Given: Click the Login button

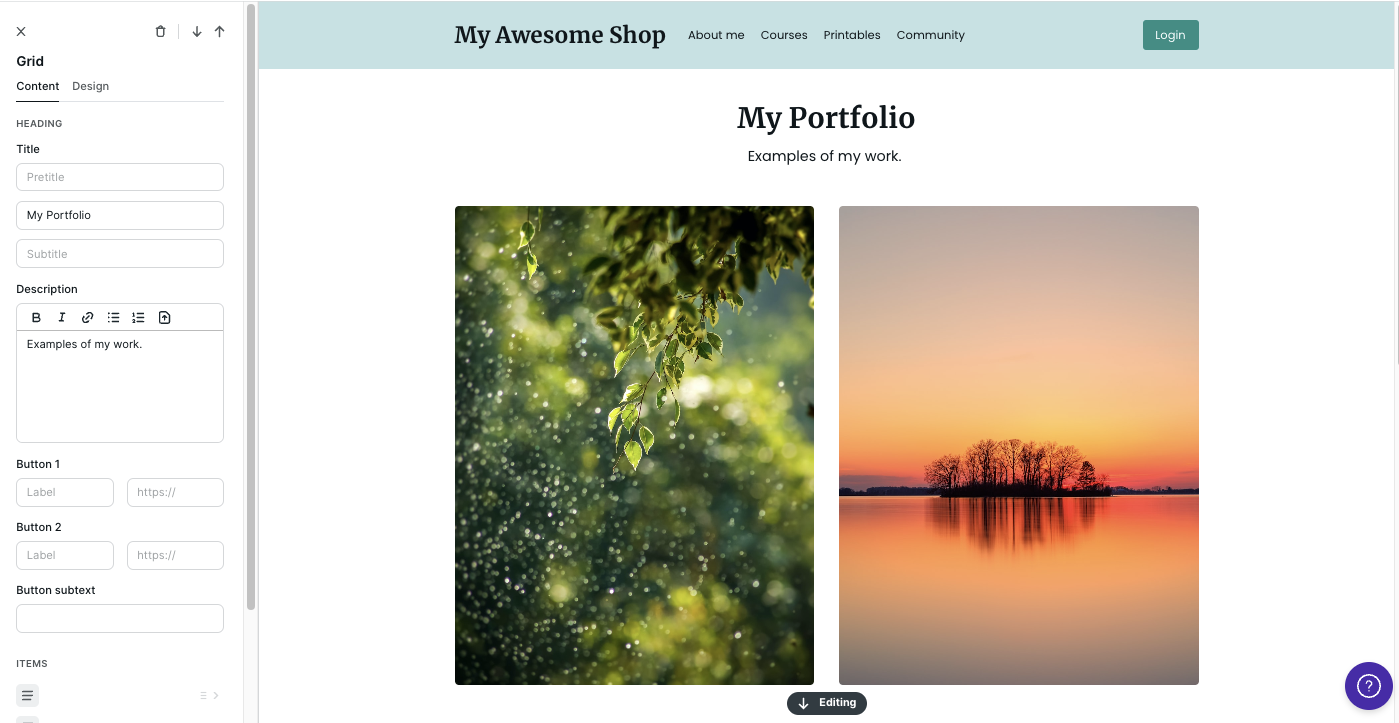Looking at the screenshot, I should coord(1170,35).
